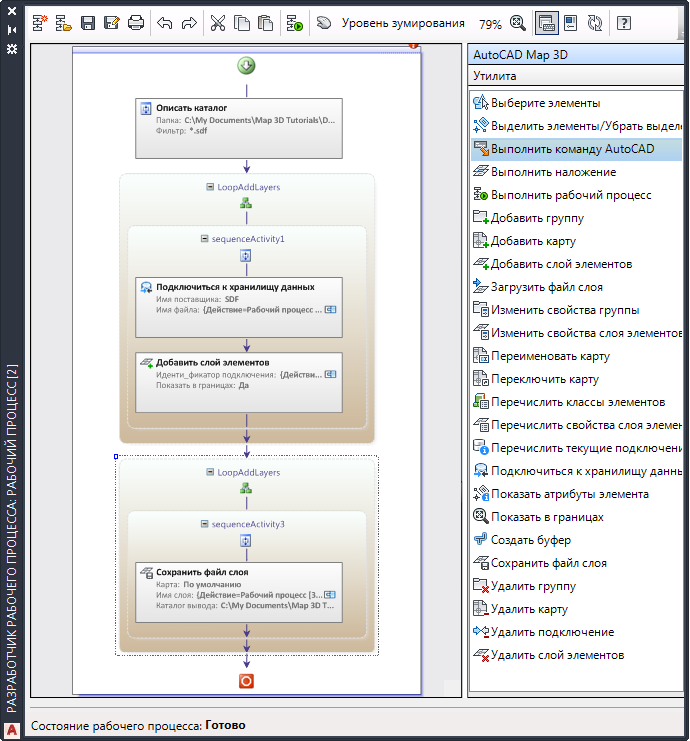Choose 'Выполнить рабочий процесс' activity

pyautogui.click(x=577, y=195)
